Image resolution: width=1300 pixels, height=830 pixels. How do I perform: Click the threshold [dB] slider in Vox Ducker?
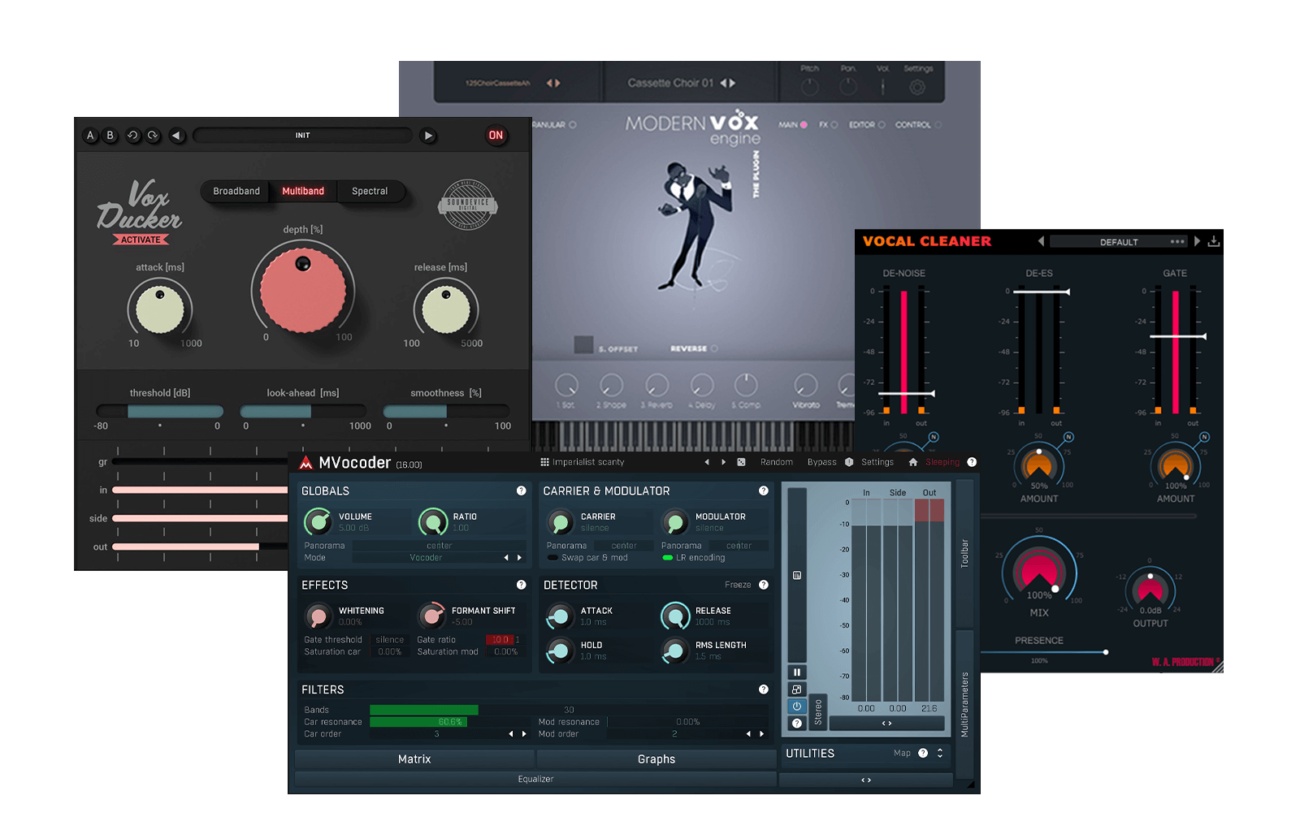tap(159, 411)
